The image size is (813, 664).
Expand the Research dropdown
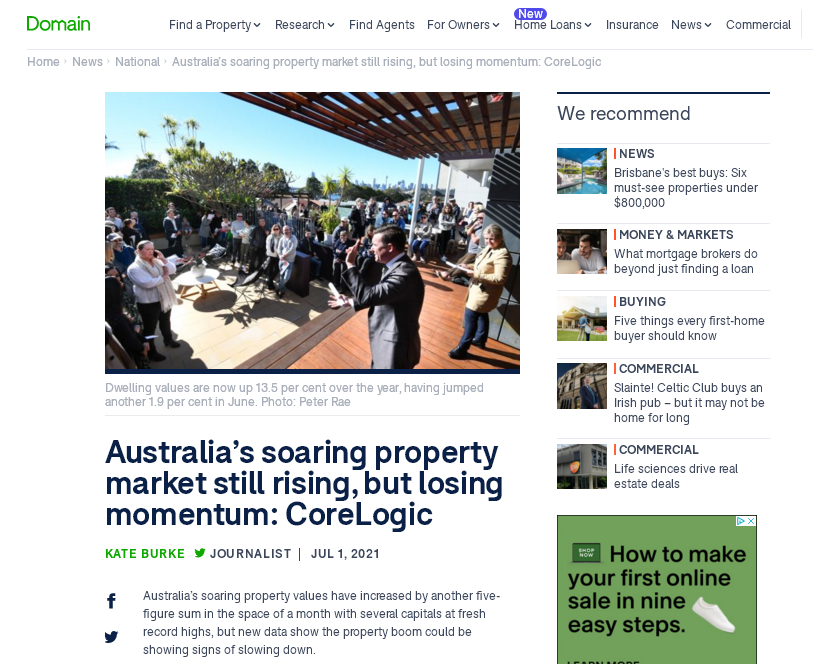pos(305,25)
